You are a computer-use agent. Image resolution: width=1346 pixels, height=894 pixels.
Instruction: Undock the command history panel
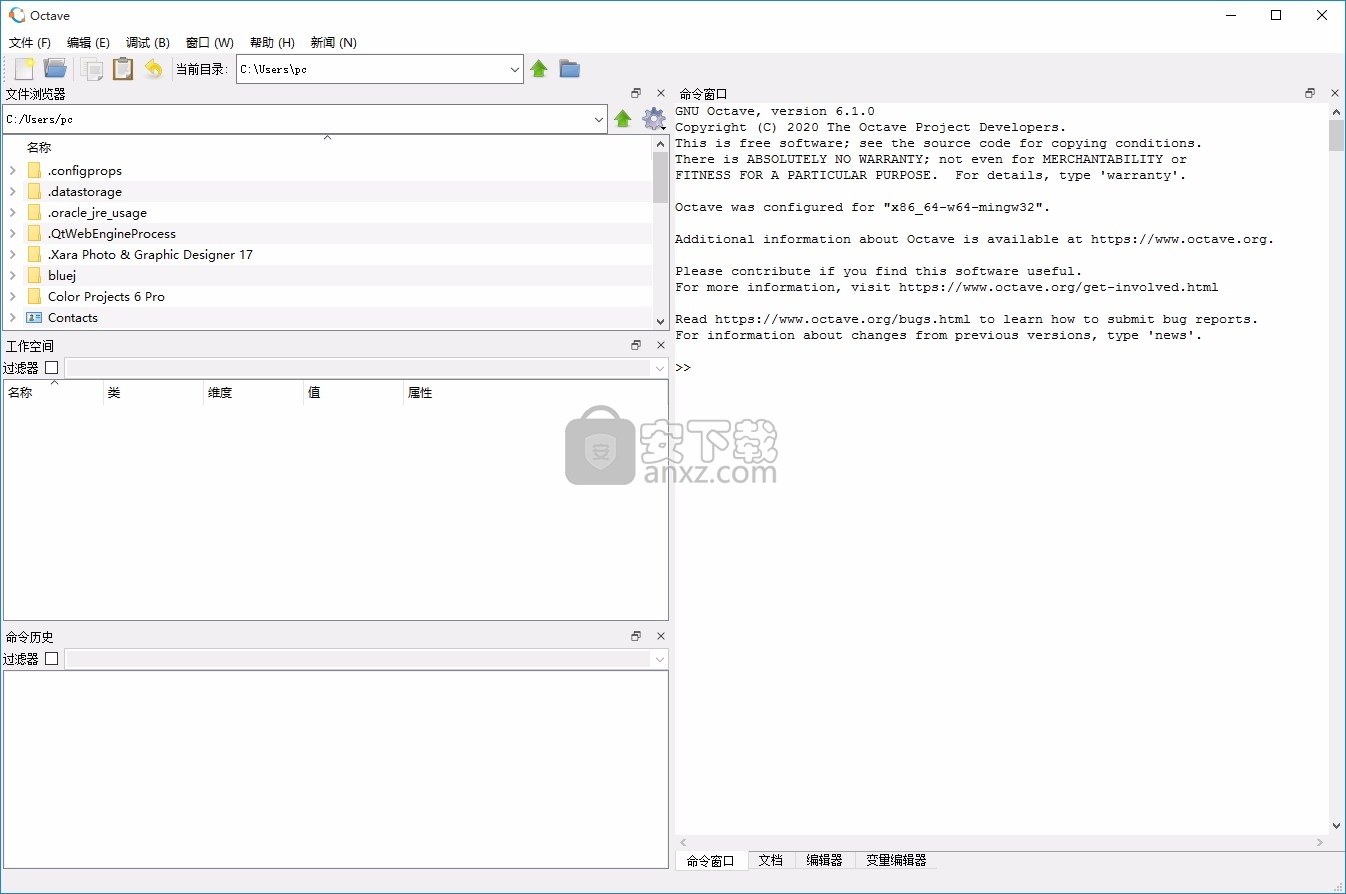[636, 636]
